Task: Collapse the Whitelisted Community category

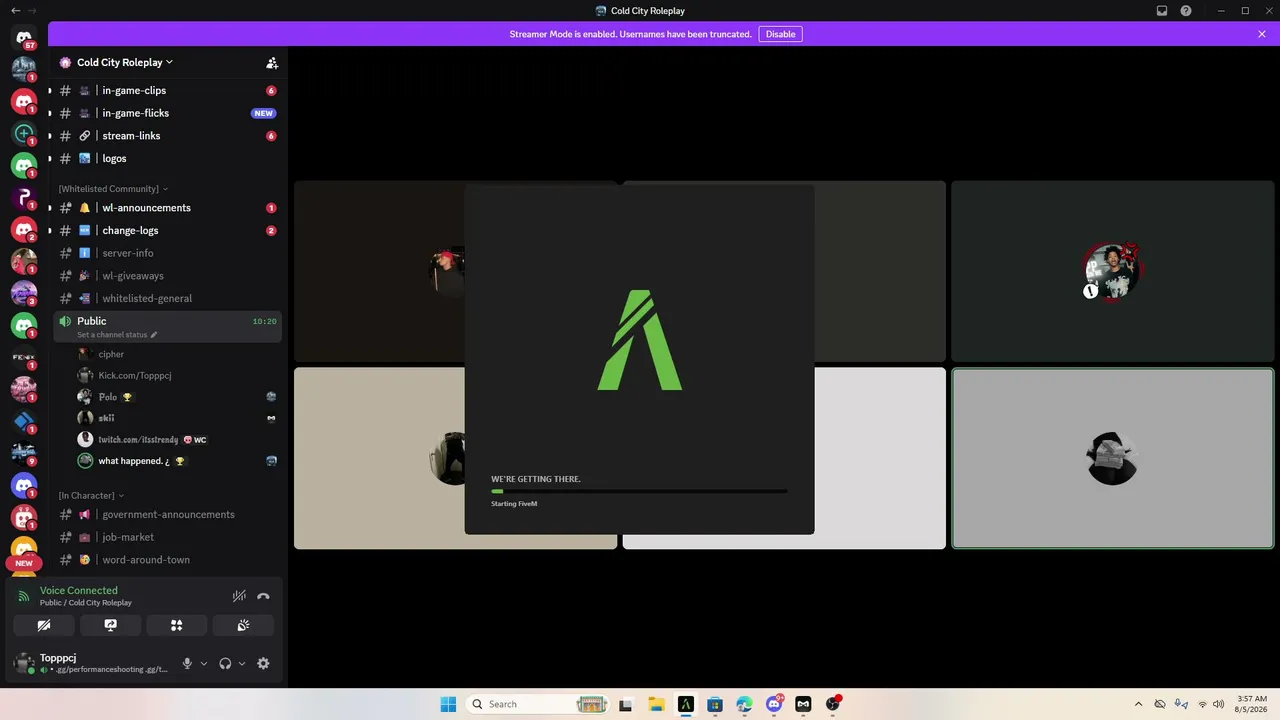Action: 113,188
